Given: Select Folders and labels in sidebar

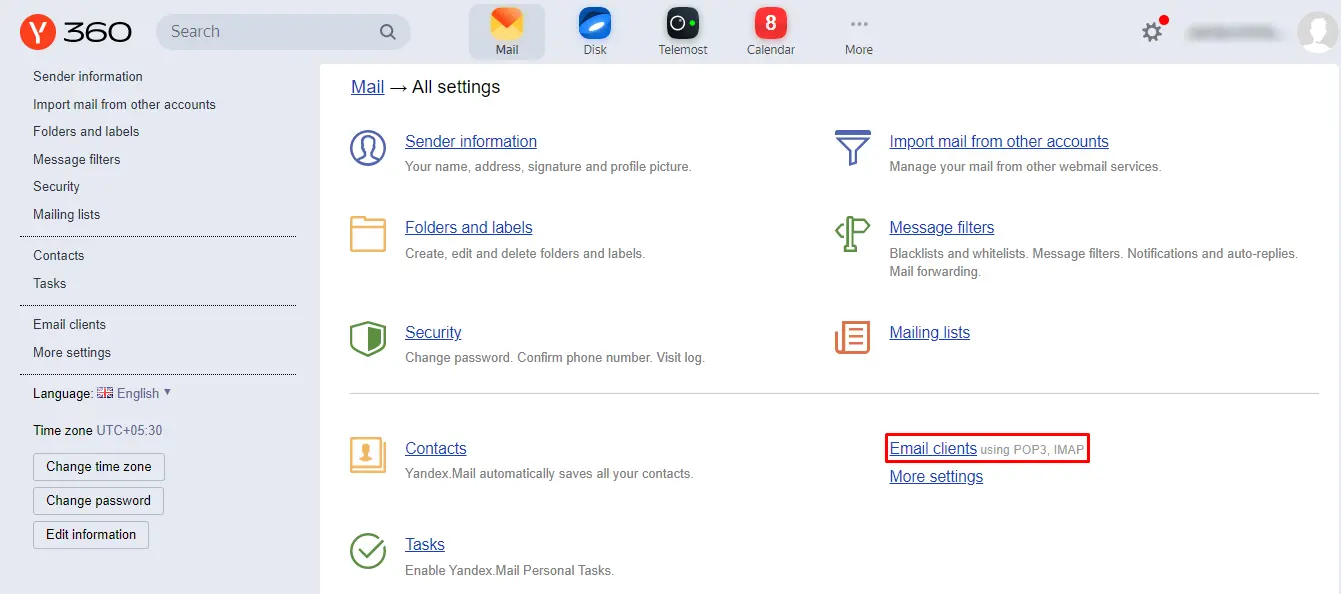Looking at the screenshot, I should tap(86, 131).
